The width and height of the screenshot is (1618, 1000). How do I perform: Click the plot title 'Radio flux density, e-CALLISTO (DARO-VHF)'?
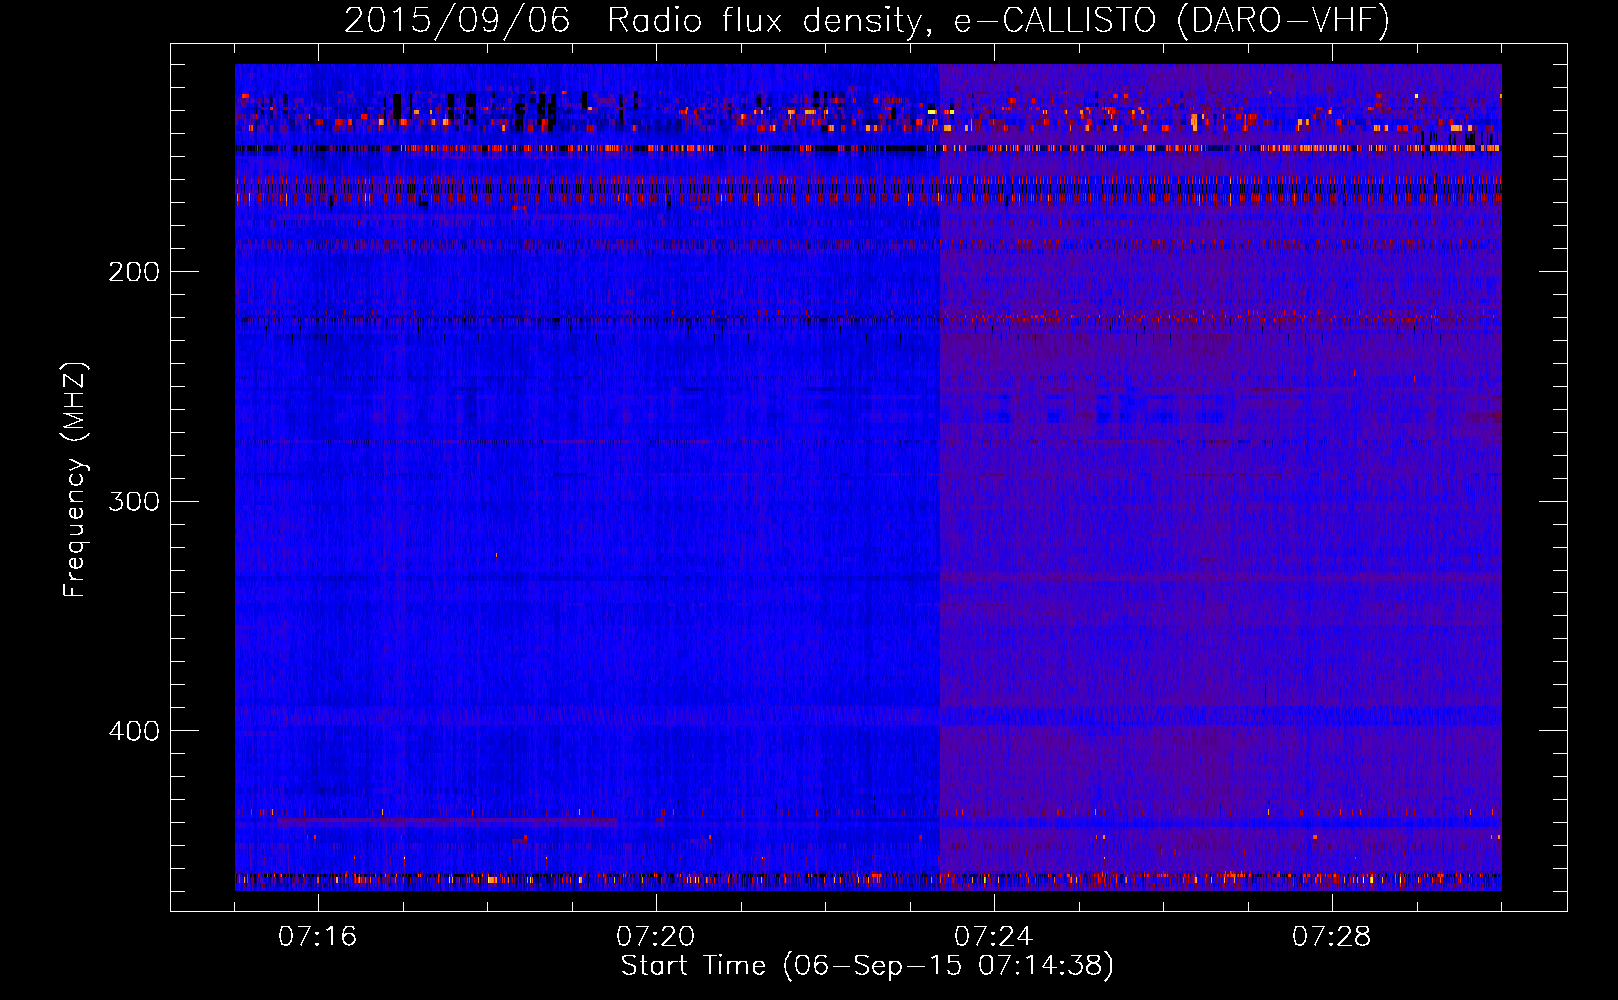pos(998,20)
